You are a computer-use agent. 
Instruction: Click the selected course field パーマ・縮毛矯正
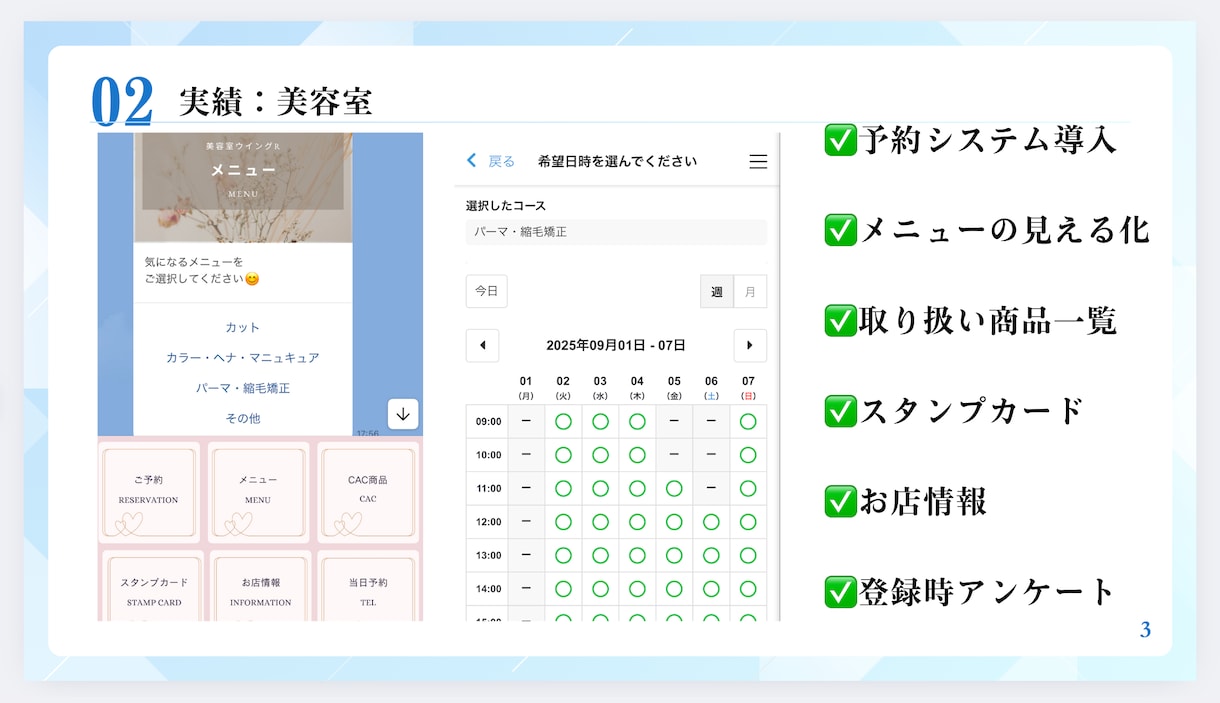point(616,232)
